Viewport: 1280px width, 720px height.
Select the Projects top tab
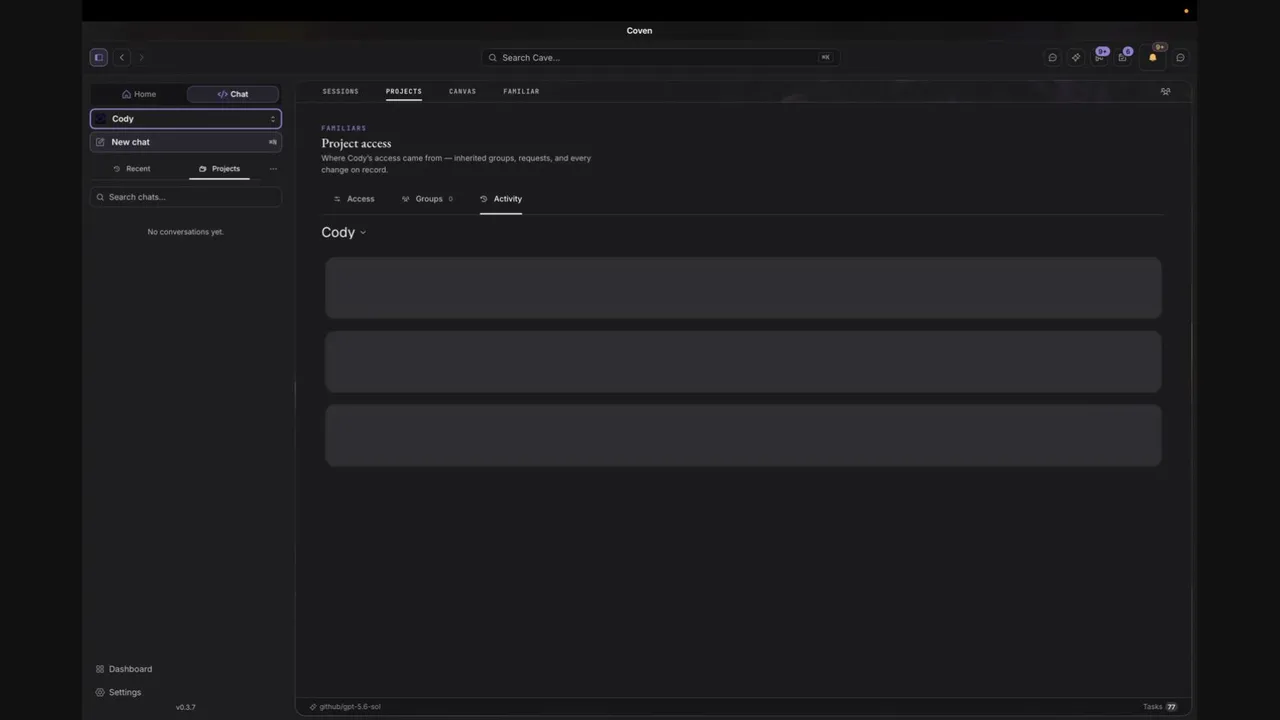404,91
